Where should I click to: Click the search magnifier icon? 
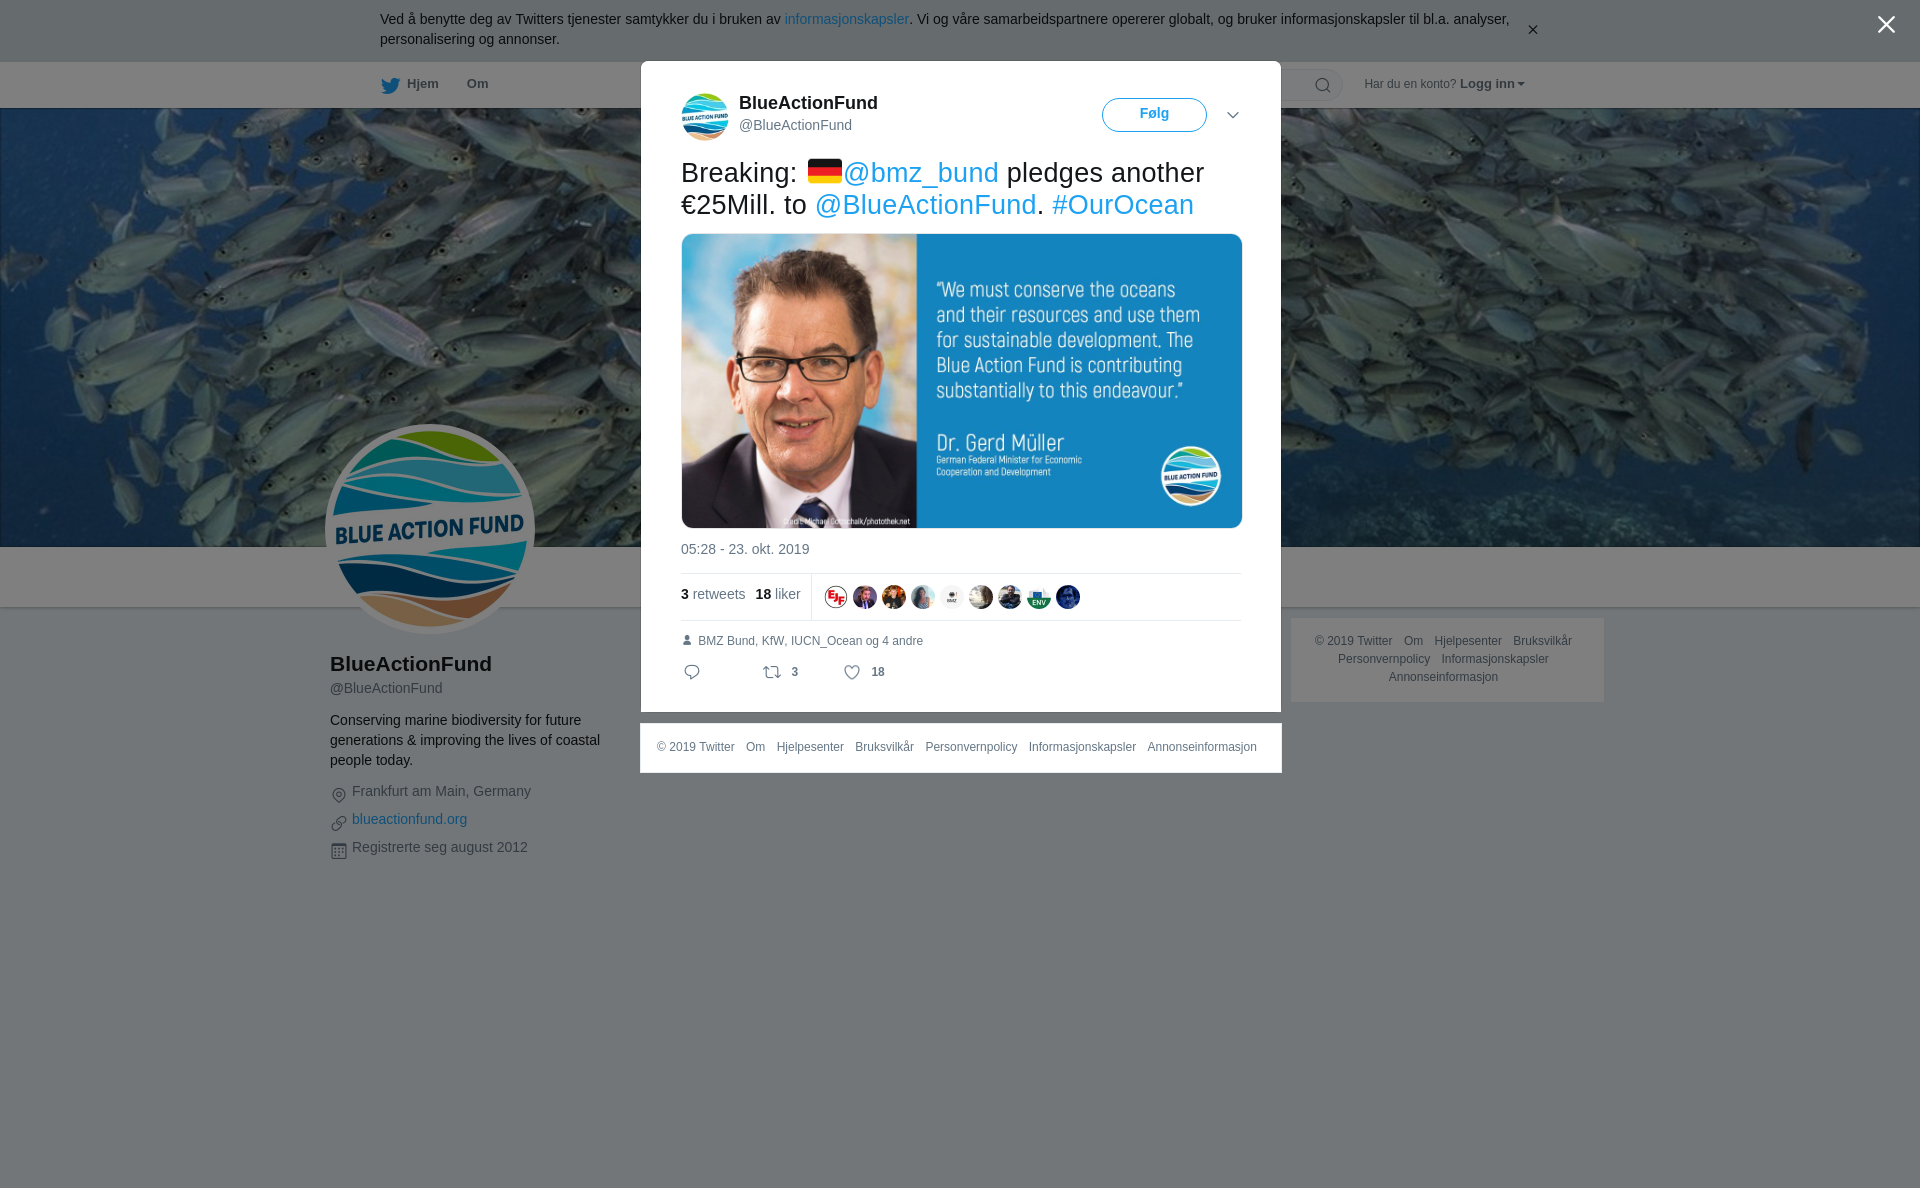point(1323,85)
